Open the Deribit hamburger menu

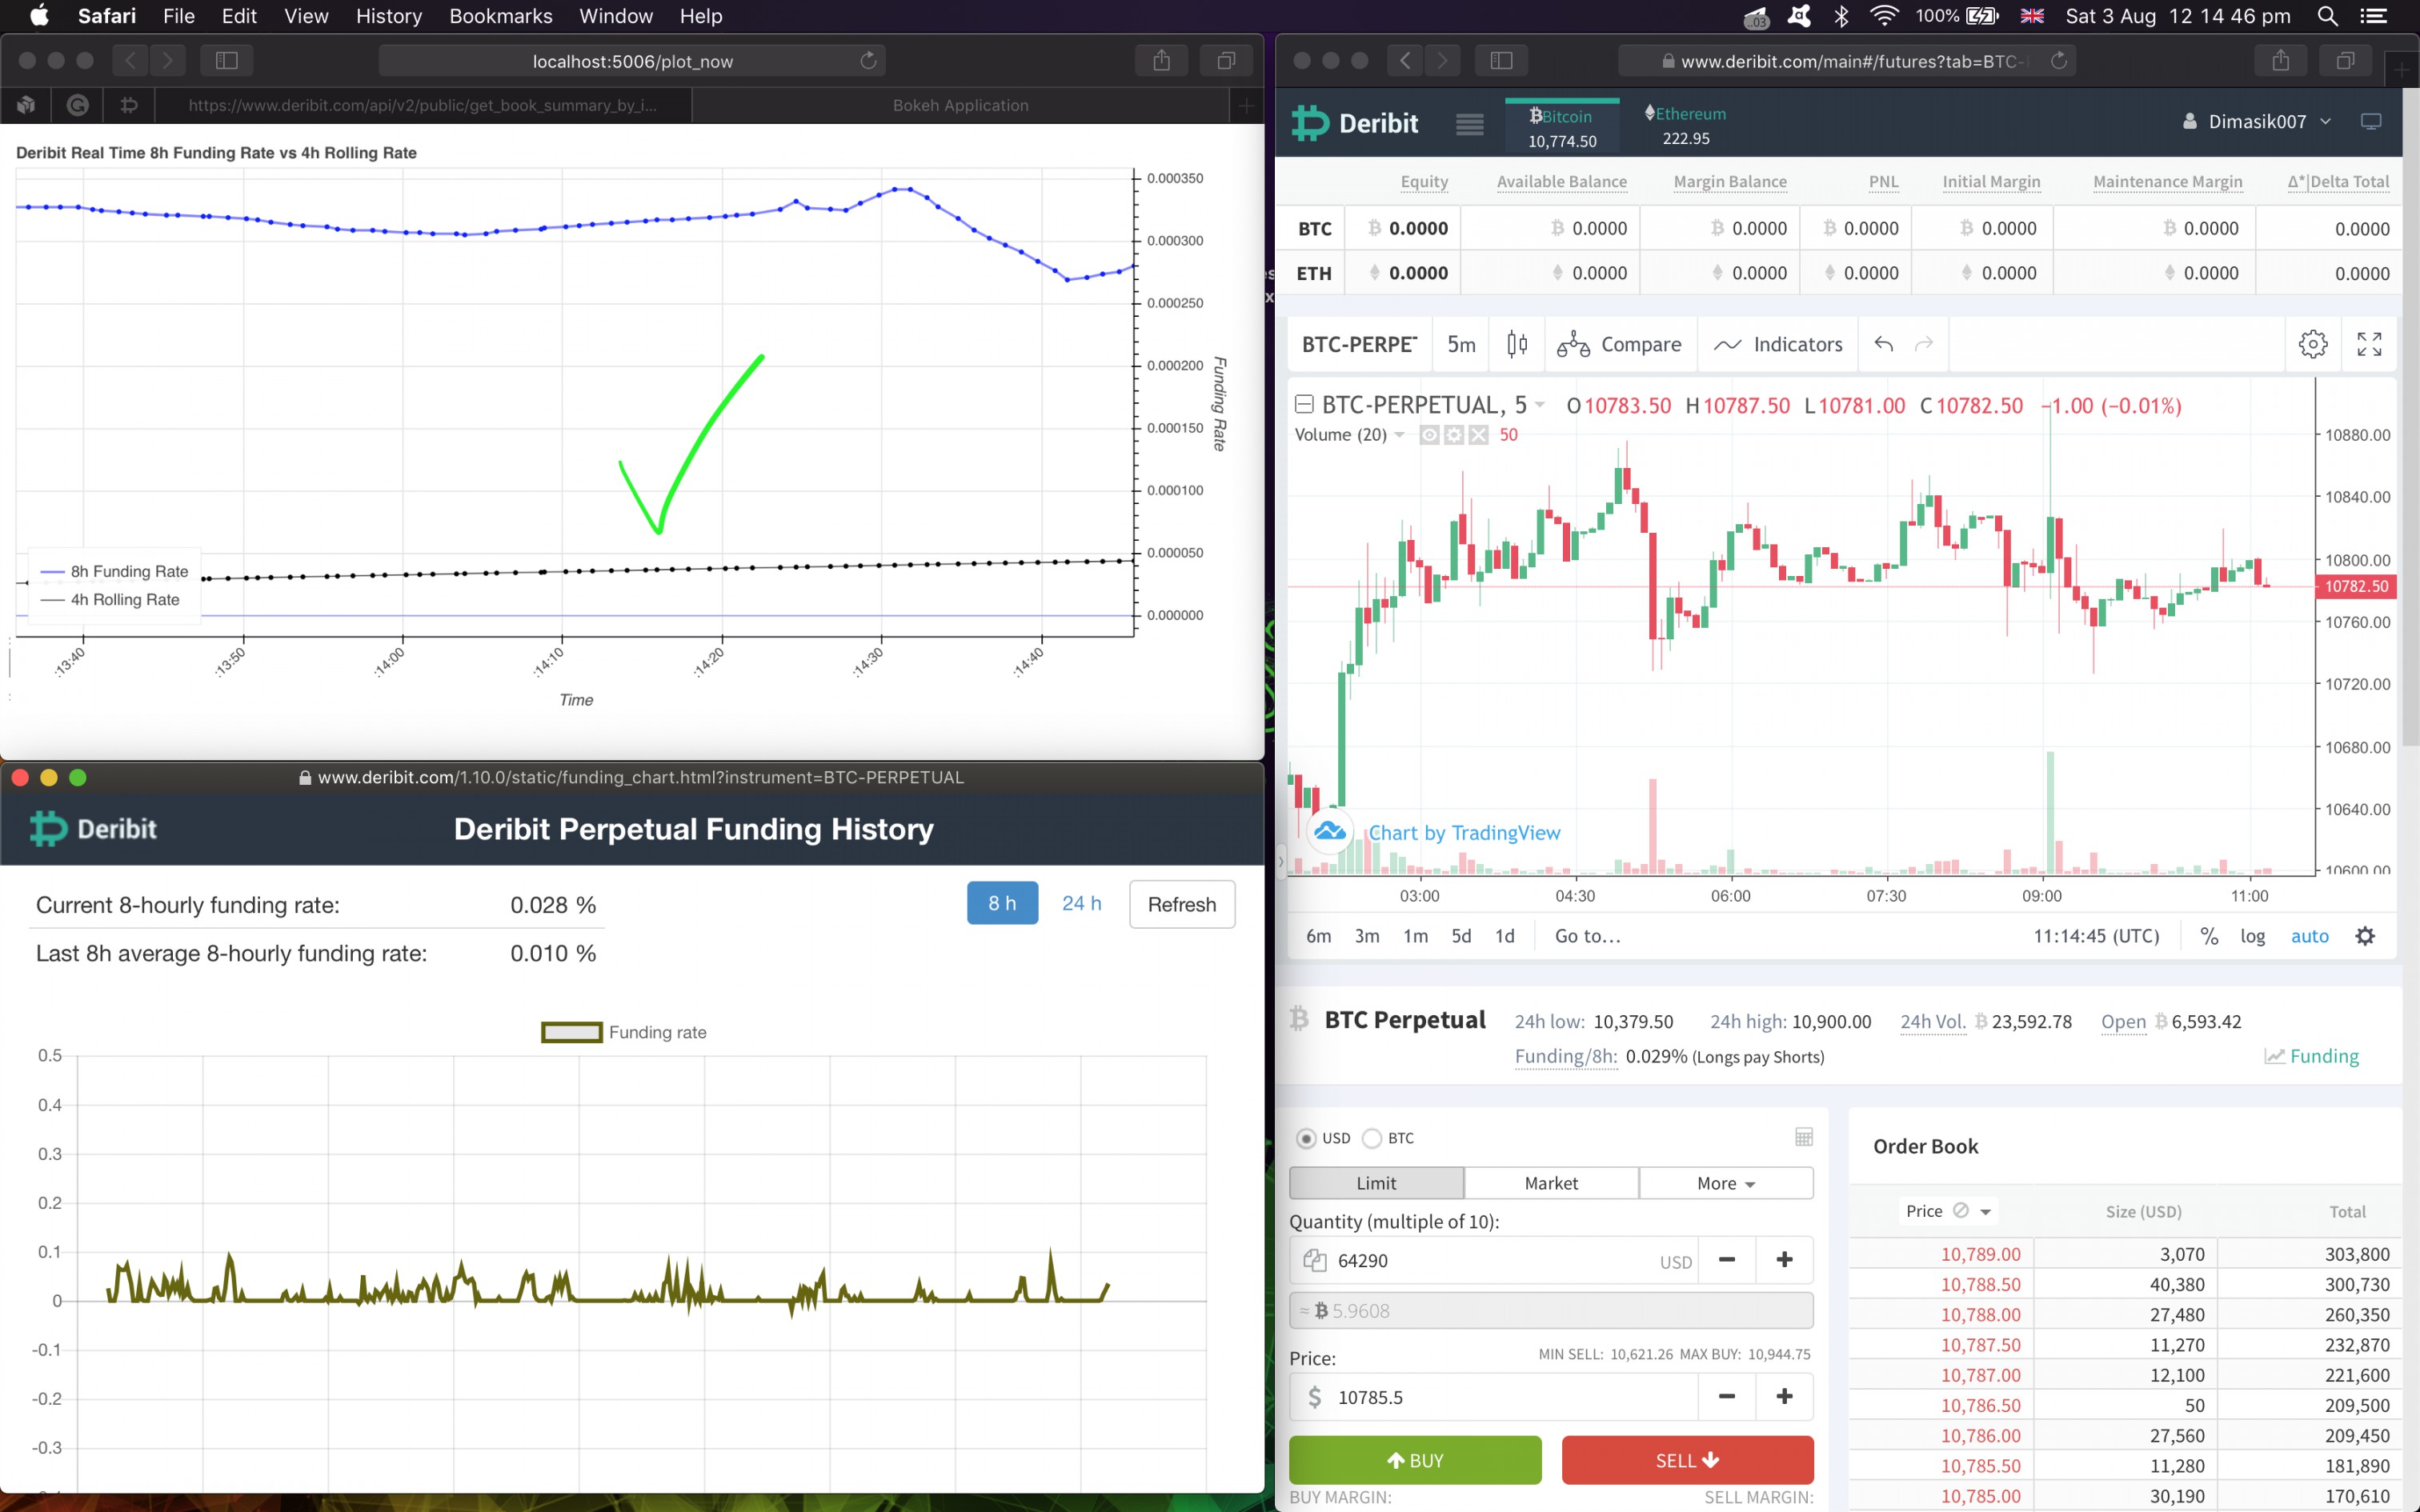(1469, 123)
